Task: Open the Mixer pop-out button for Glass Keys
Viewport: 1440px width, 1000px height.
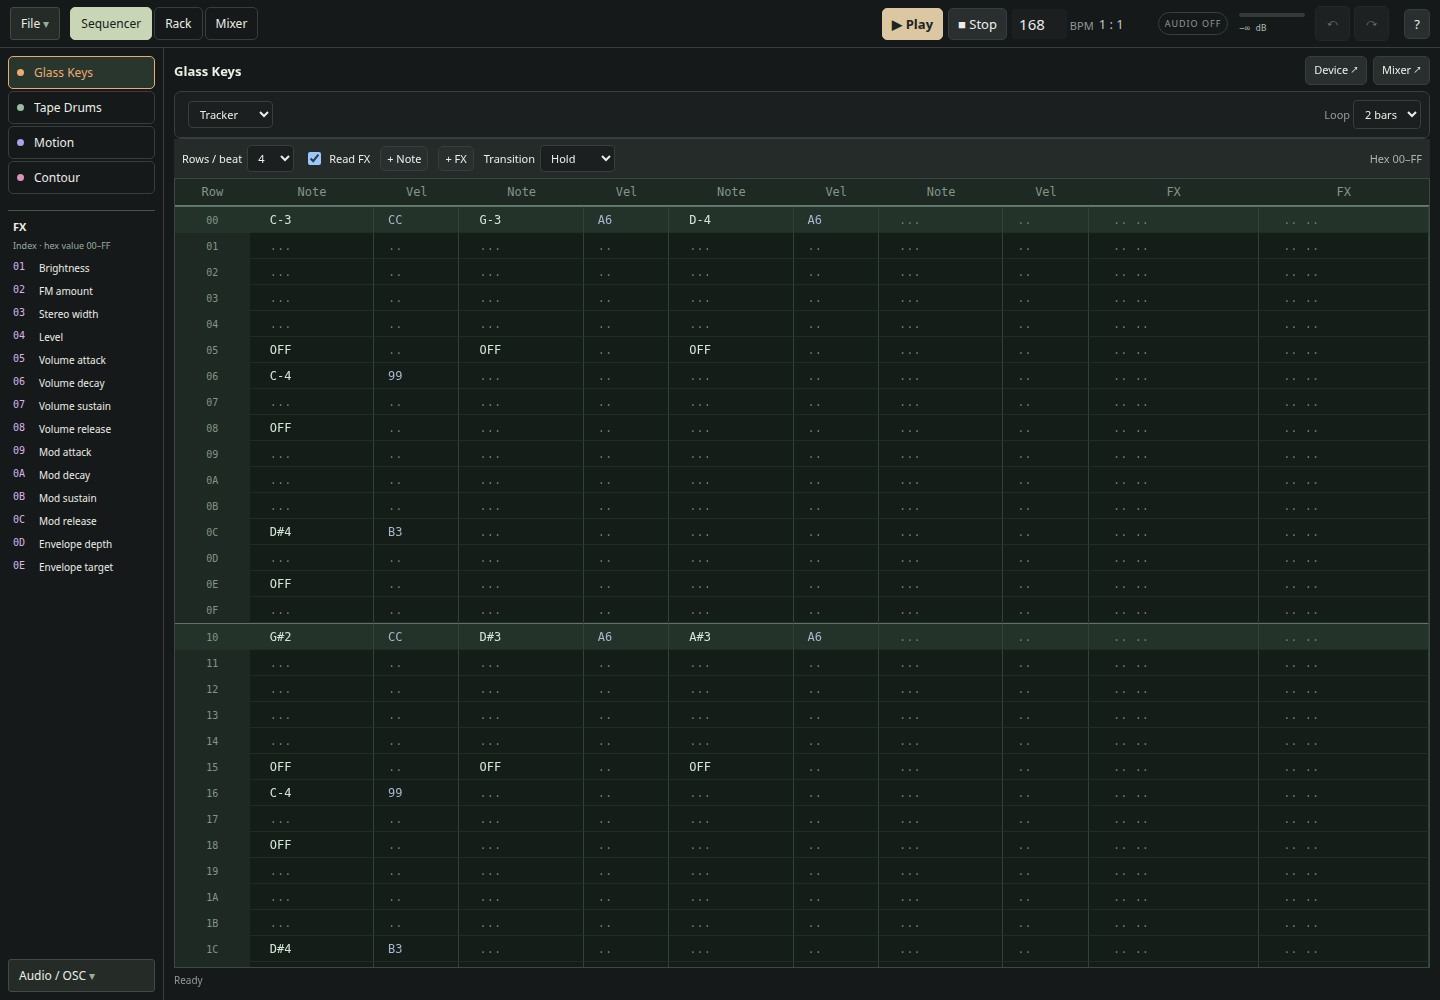Action: click(x=1401, y=70)
